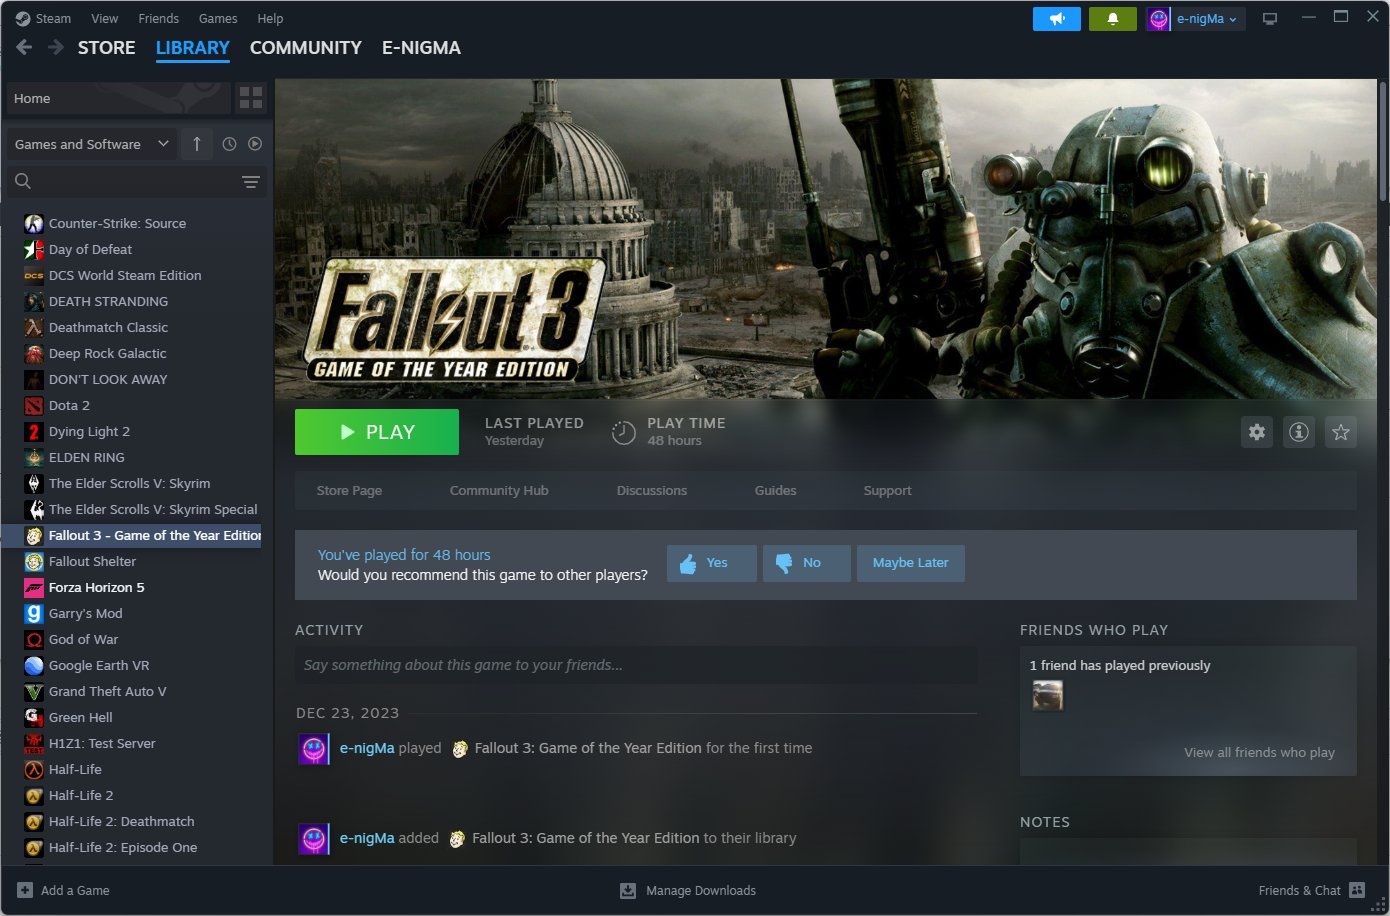This screenshot has width=1390, height=916.
Task: Select Deep Rock Galactic in library
Action: [x=107, y=353]
